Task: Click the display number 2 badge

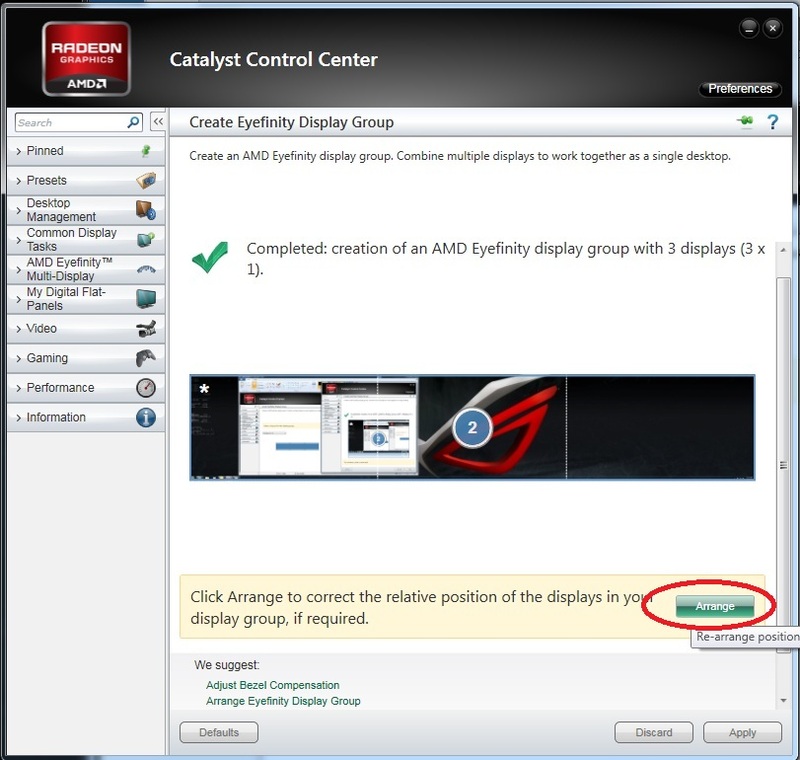Action: click(472, 427)
